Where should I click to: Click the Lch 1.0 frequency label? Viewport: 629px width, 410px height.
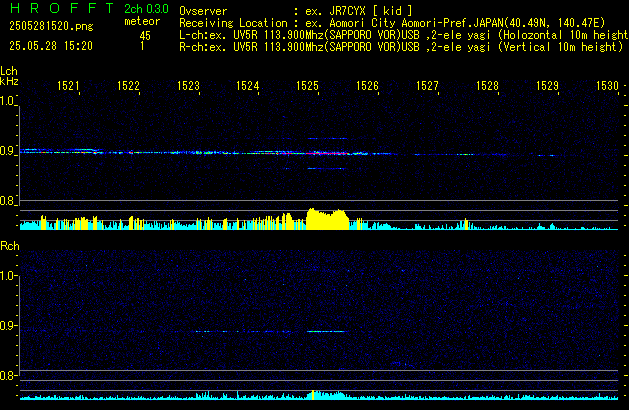coord(7,101)
